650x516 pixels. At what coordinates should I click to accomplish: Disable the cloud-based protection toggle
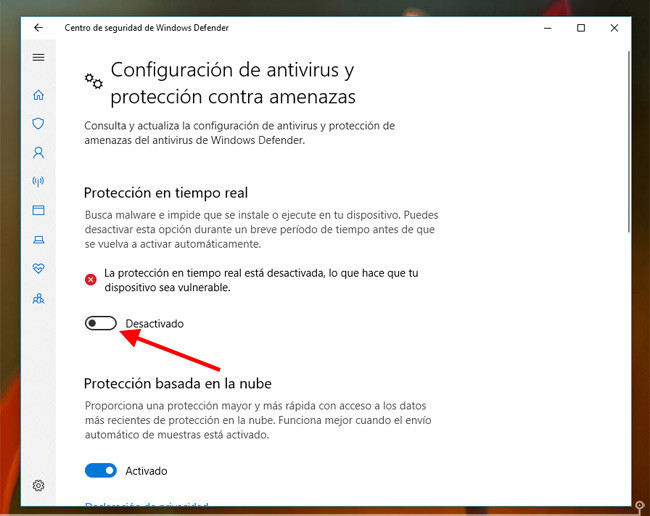101,470
